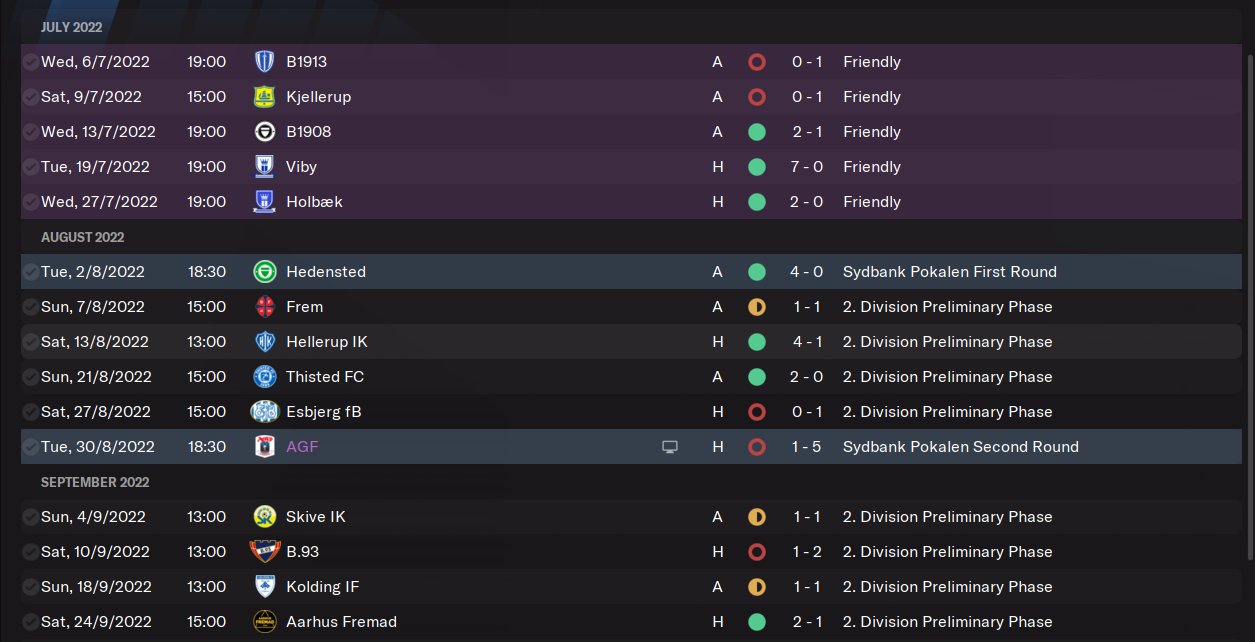The width and height of the screenshot is (1255, 642).
Task: Open the AGF team link
Action: 302,447
